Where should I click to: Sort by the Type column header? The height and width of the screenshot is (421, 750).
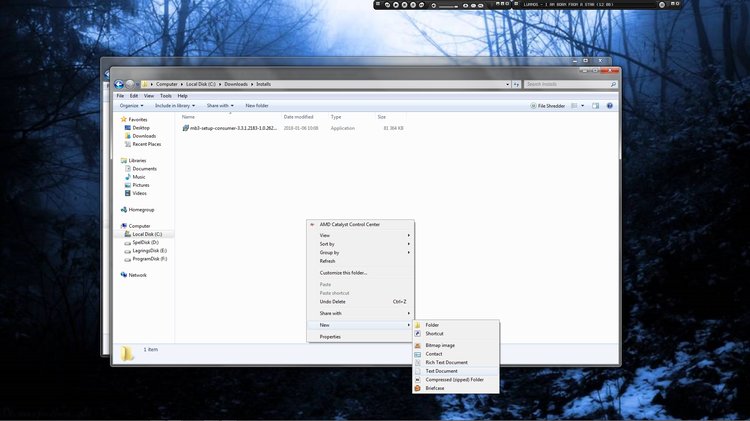point(336,117)
